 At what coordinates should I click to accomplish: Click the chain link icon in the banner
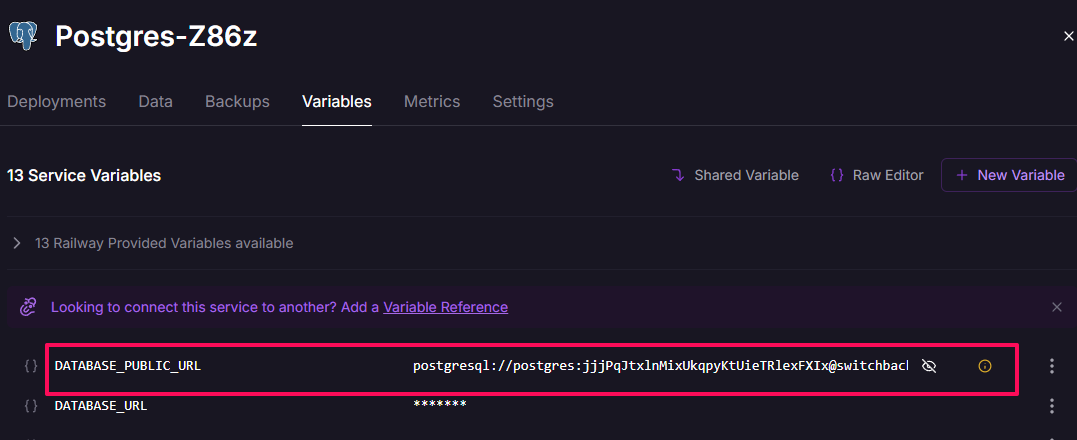click(x=29, y=307)
